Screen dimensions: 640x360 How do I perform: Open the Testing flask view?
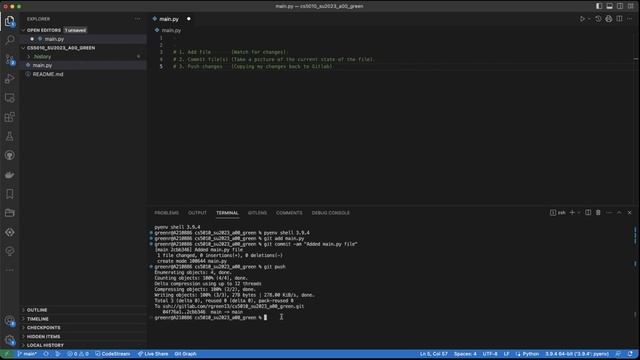[9, 136]
